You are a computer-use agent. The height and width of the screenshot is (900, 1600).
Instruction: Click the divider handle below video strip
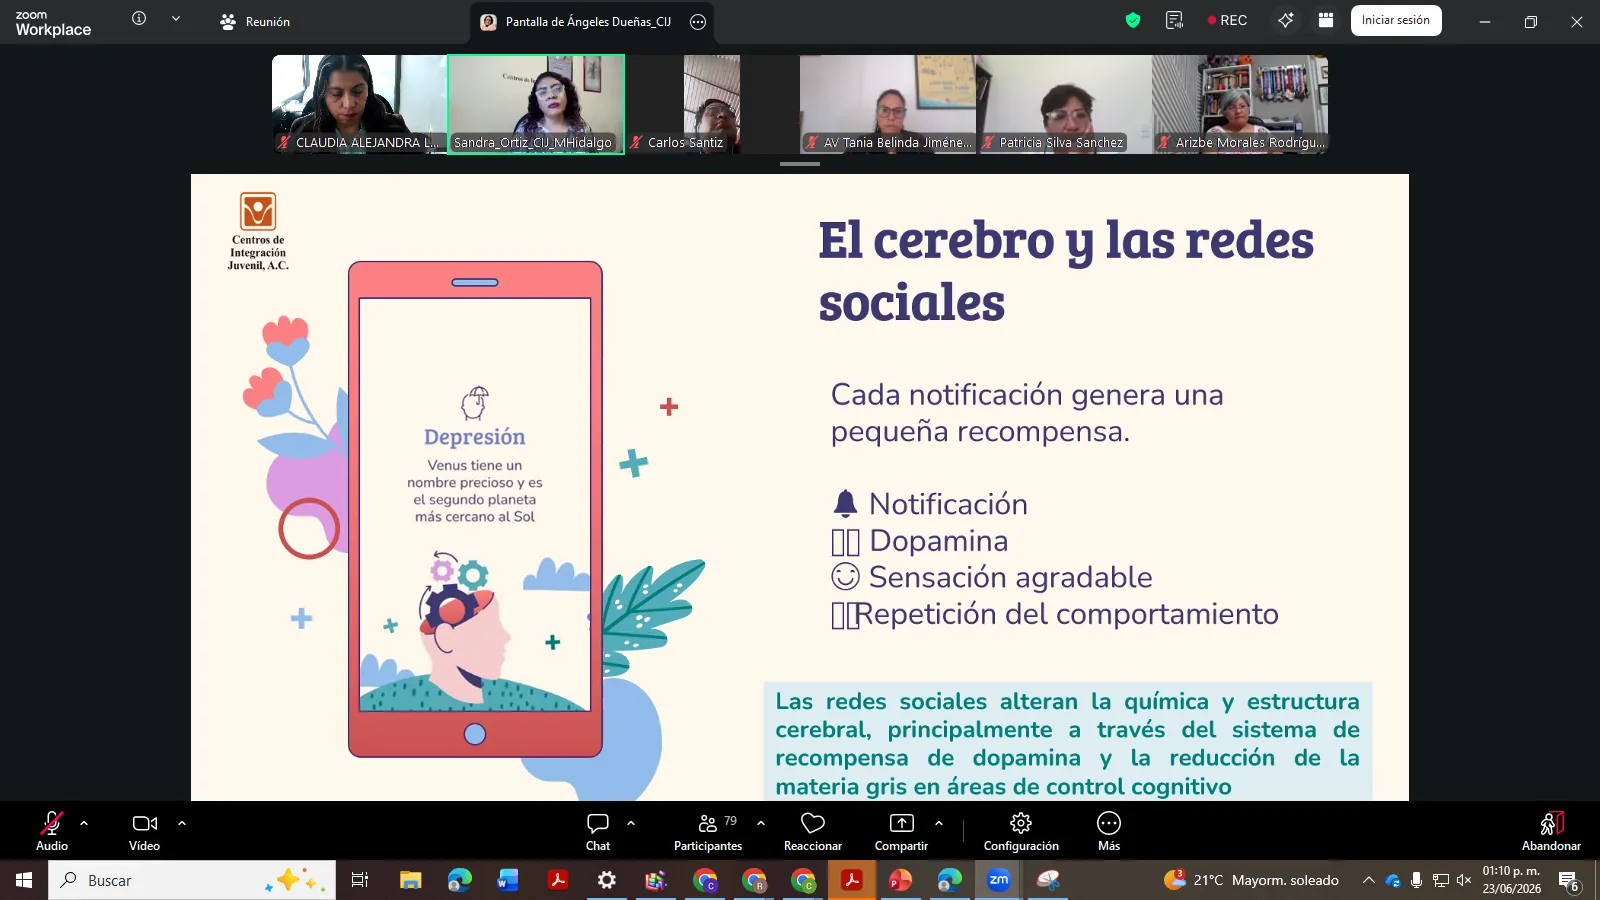[800, 163]
